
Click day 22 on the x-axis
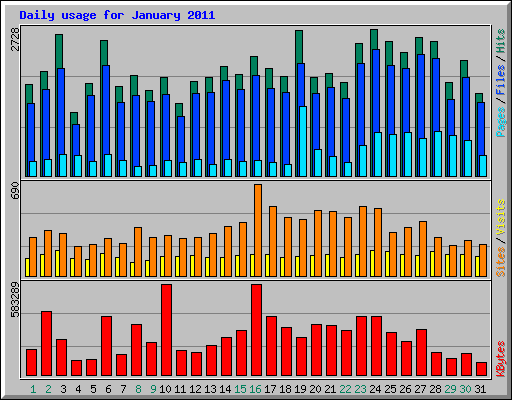point(345,389)
